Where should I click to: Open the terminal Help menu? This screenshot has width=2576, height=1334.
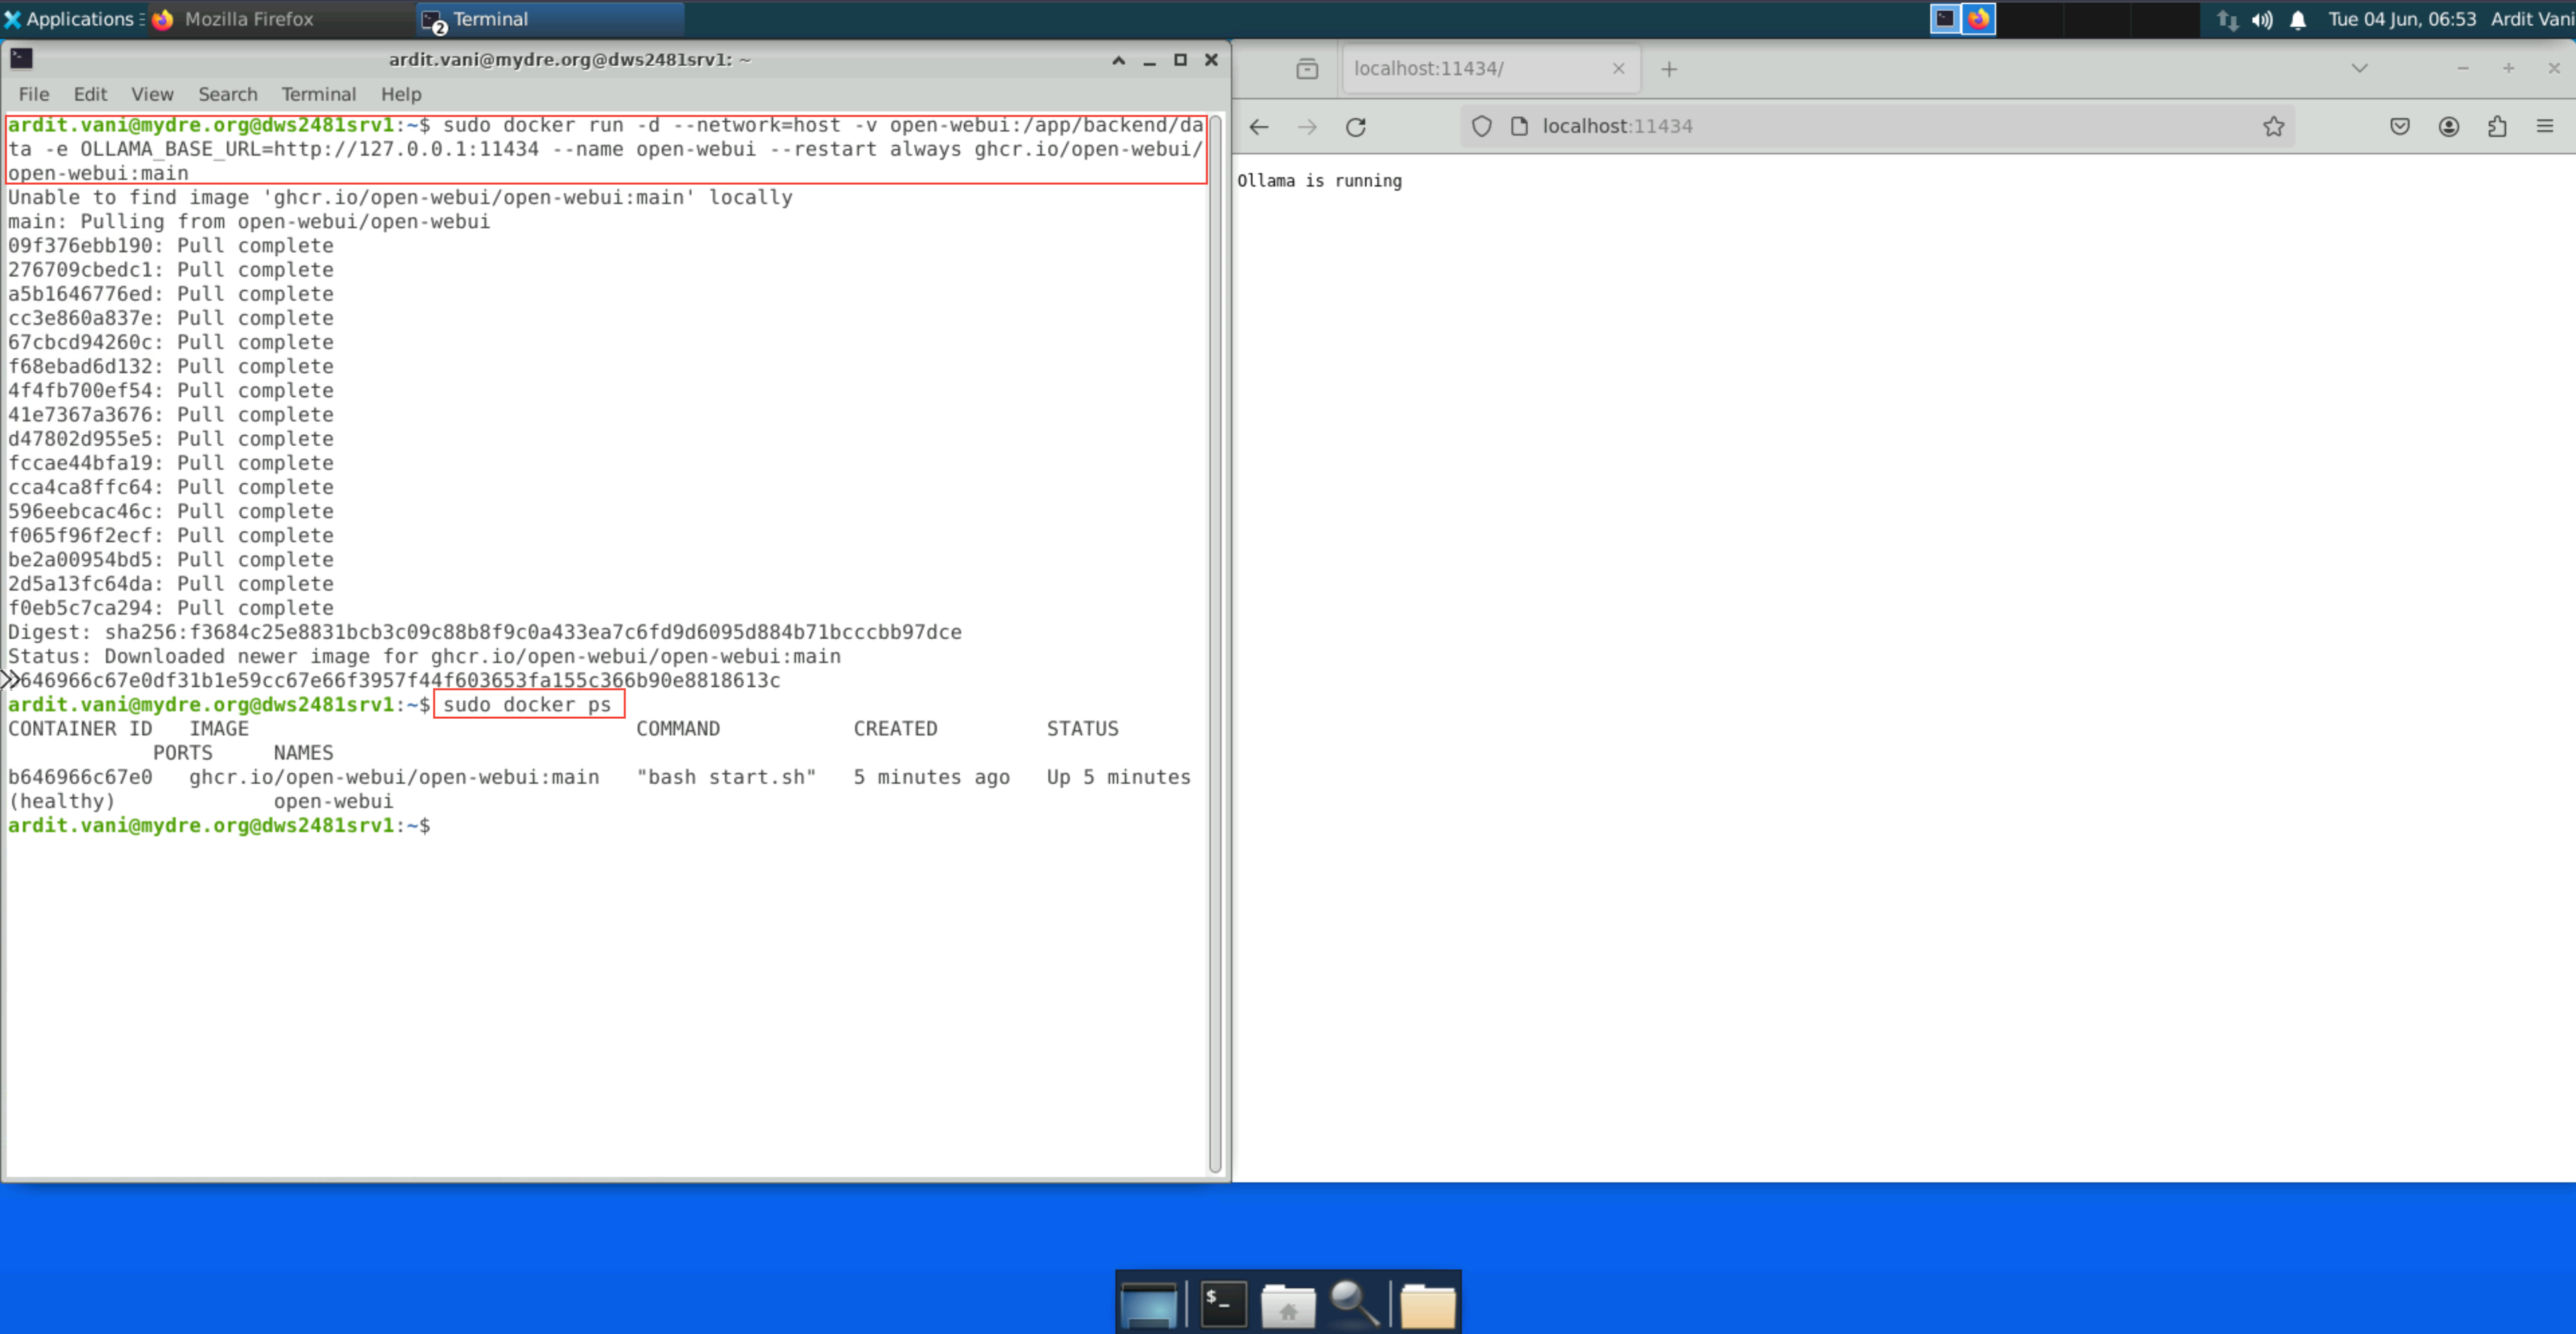tap(401, 94)
